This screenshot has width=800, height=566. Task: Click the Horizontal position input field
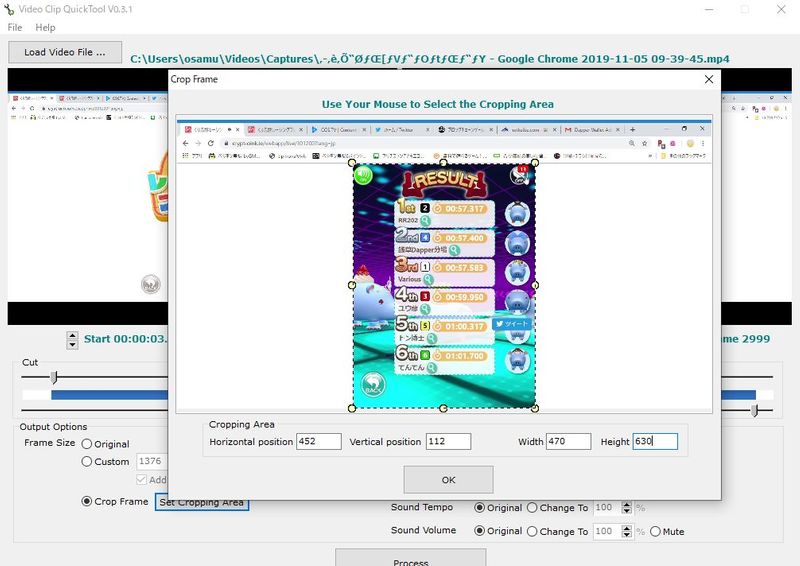[318, 441]
